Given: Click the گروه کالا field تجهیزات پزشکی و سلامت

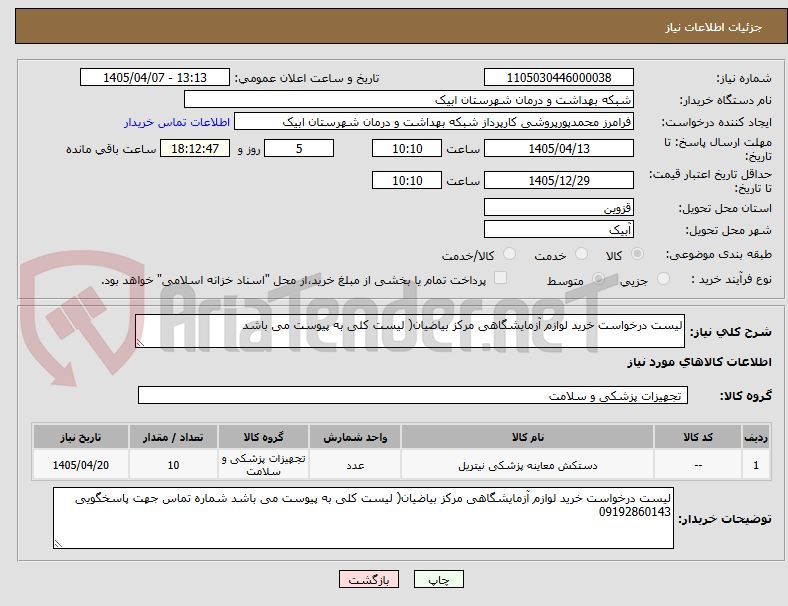Looking at the screenshot, I should (x=413, y=395).
